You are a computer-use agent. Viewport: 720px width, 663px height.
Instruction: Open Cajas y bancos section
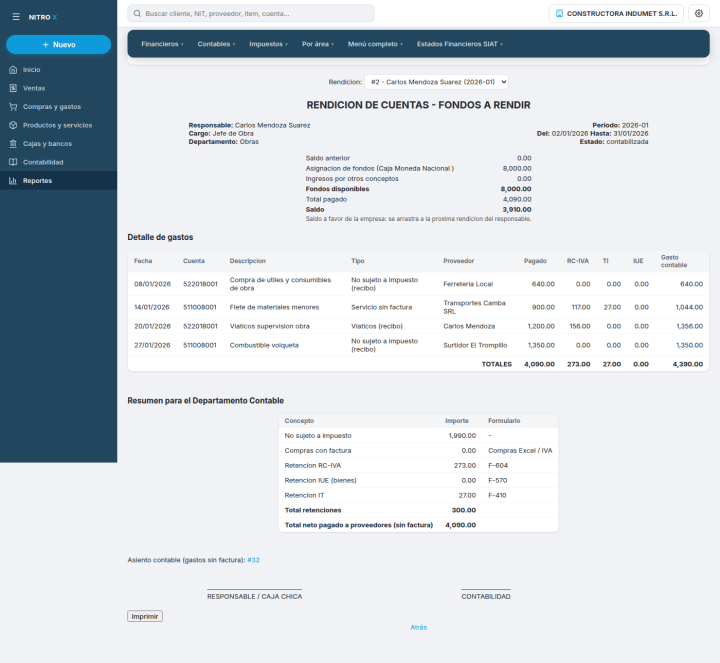pos(58,144)
